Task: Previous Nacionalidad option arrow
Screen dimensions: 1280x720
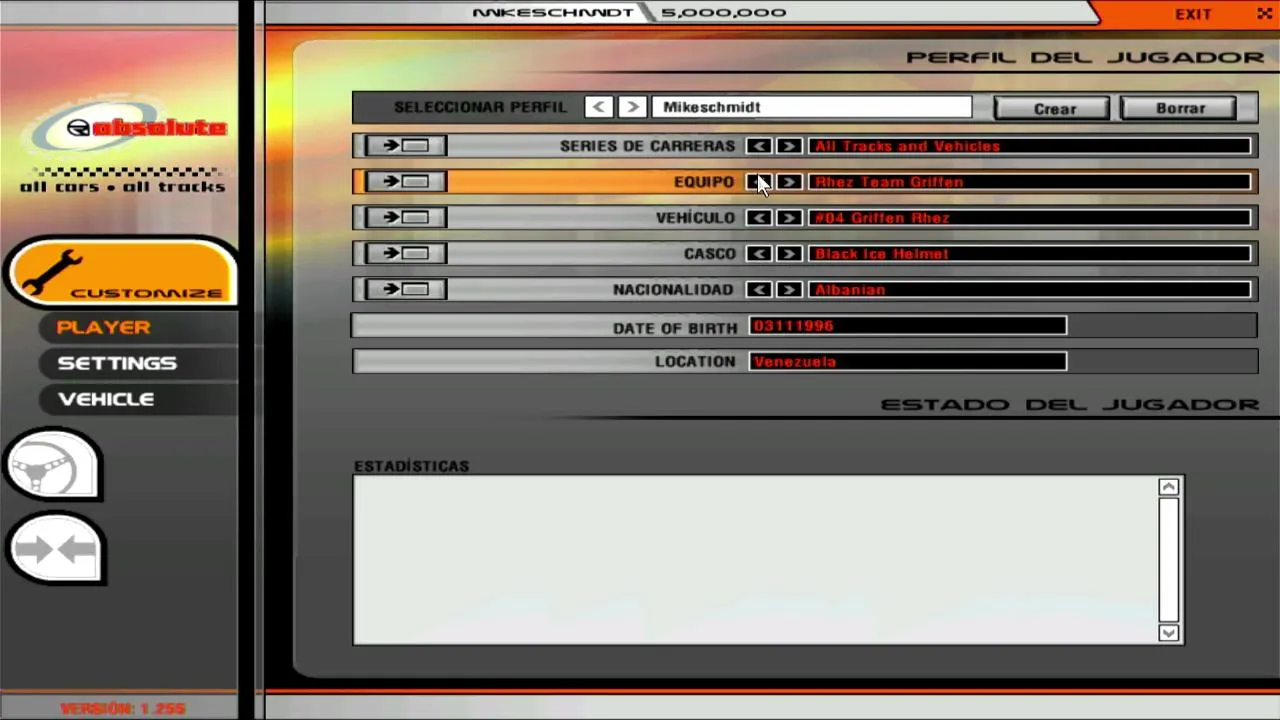Action: (x=759, y=290)
